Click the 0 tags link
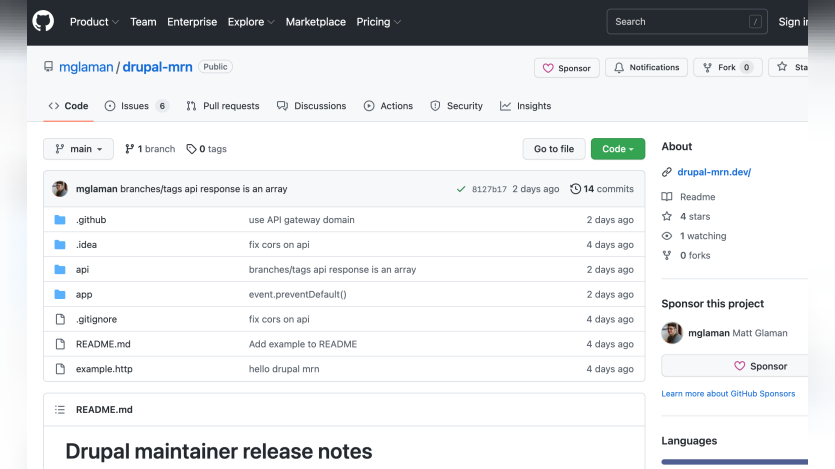 point(207,149)
